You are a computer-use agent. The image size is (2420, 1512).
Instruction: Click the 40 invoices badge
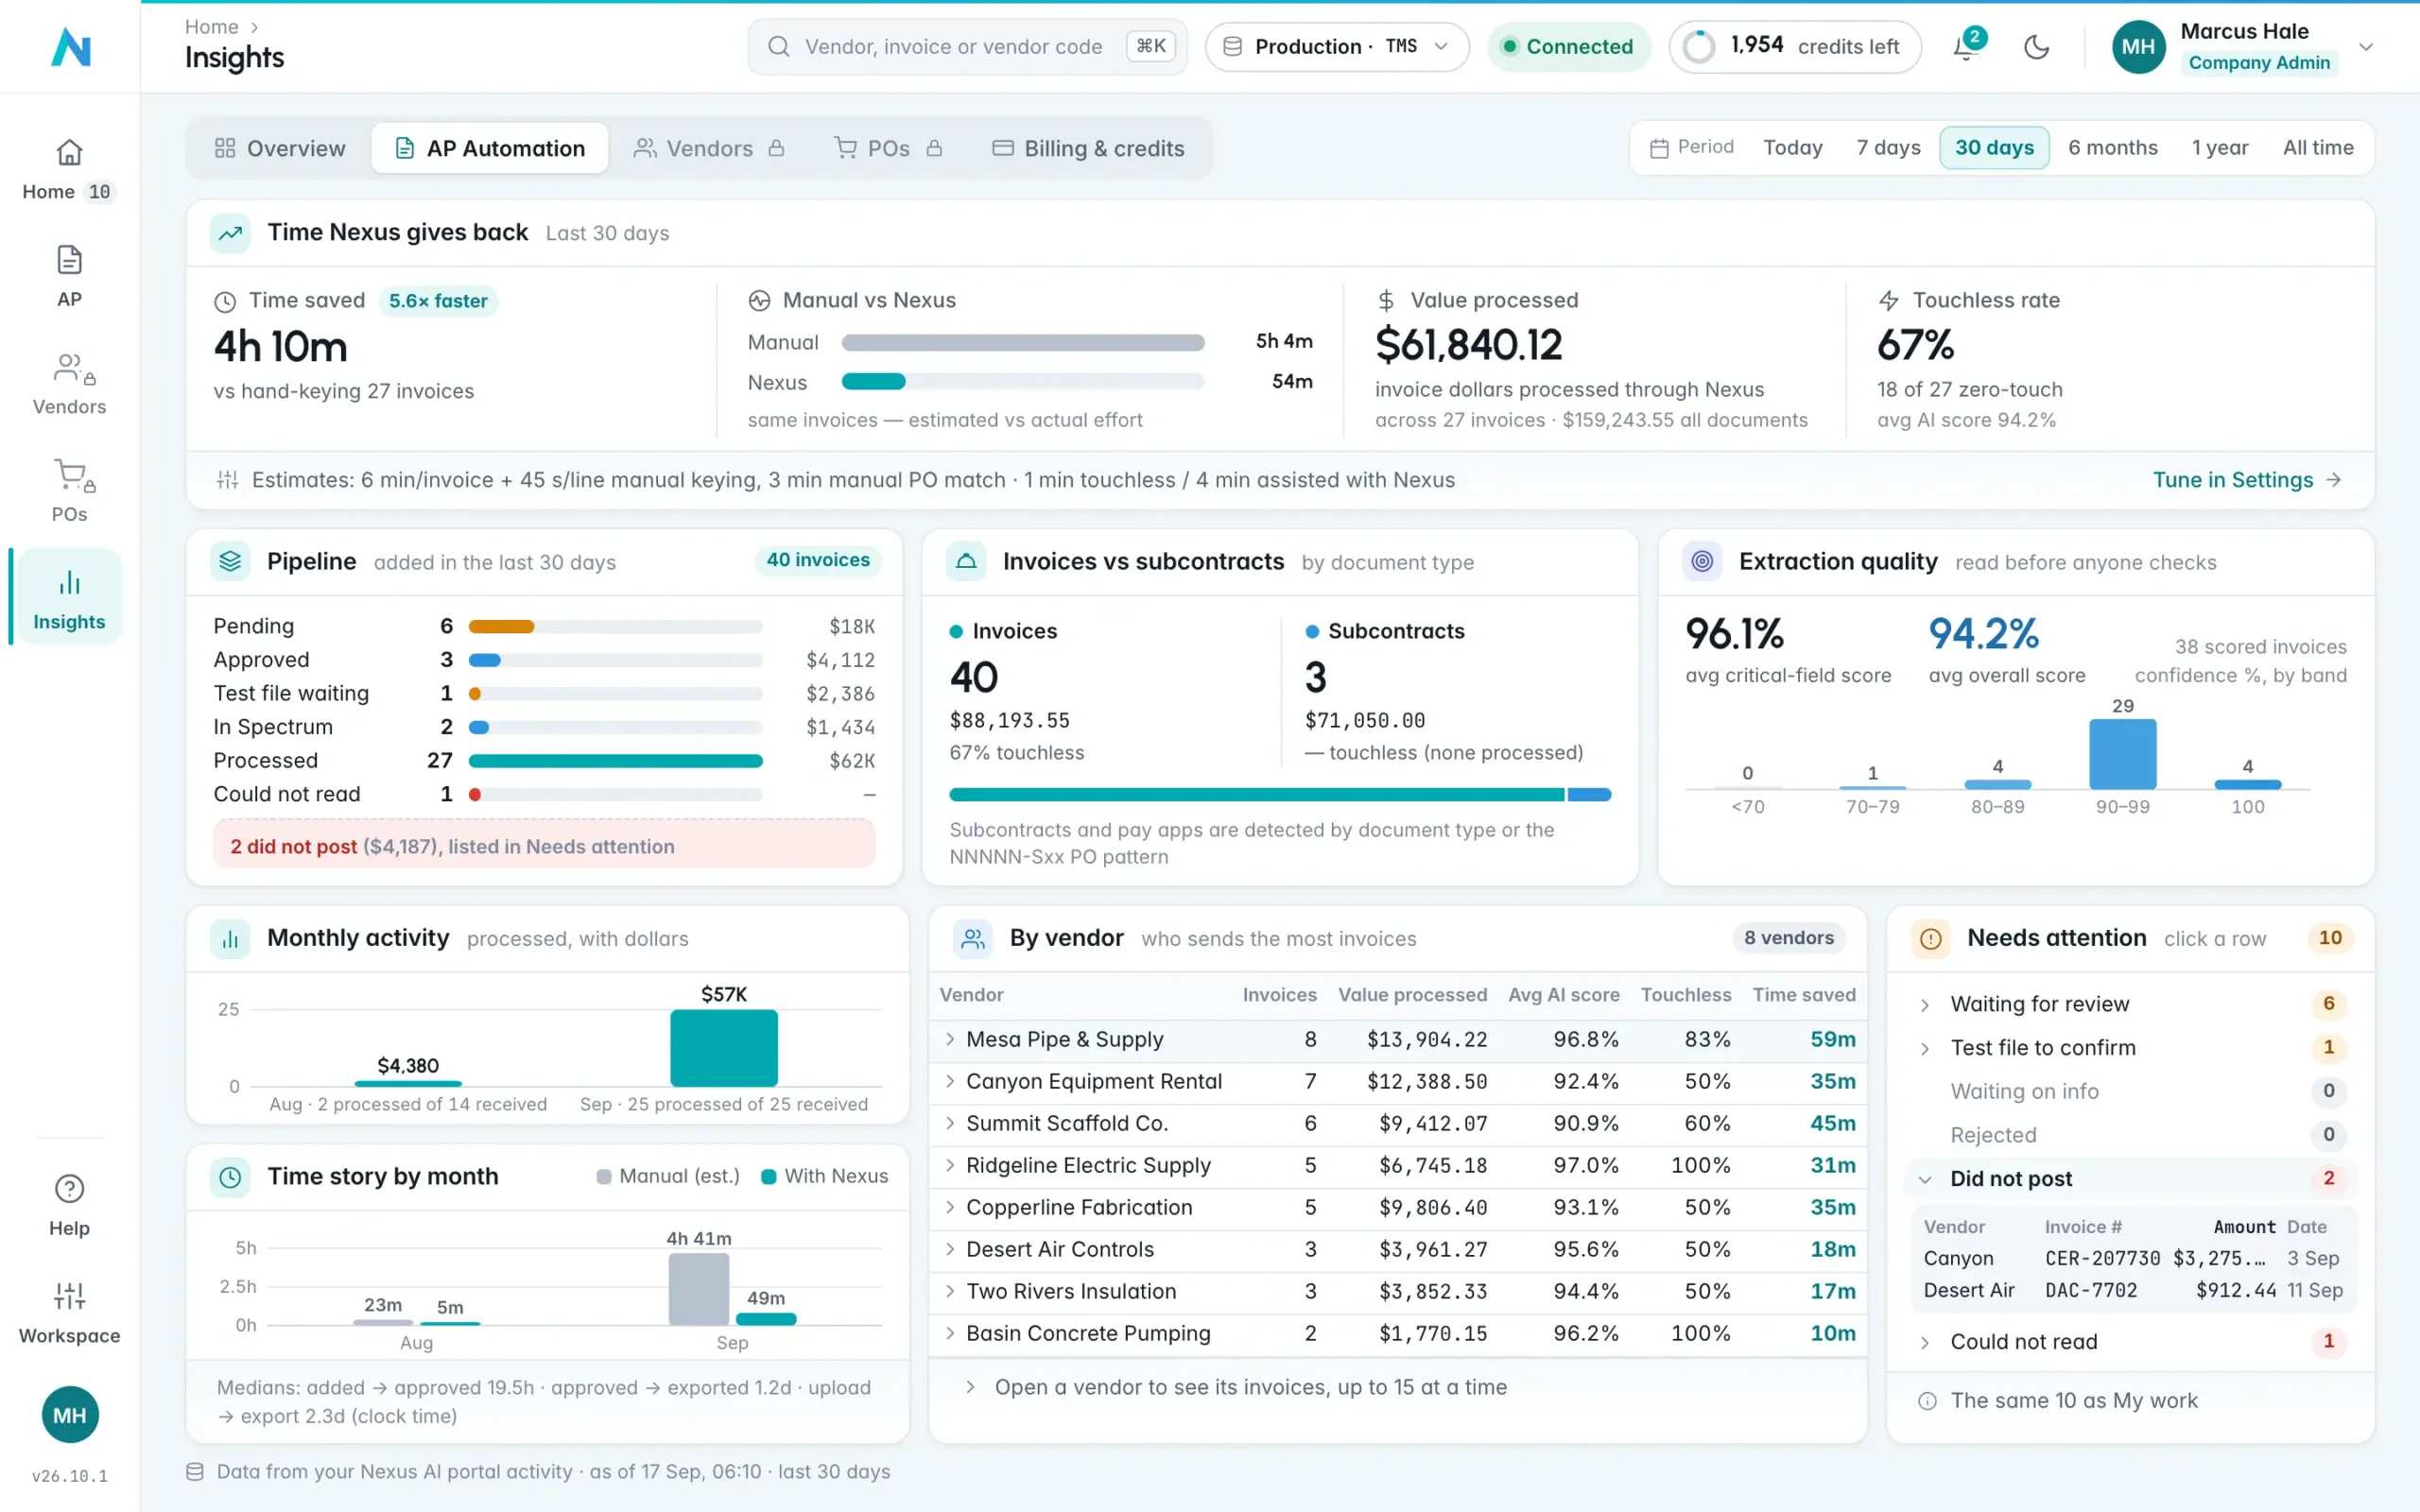coord(818,561)
